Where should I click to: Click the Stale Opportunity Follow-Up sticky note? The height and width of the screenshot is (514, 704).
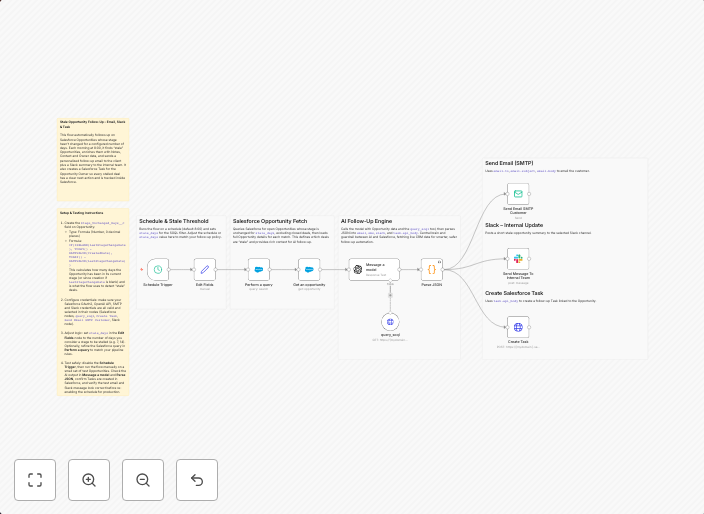point(93,159)
